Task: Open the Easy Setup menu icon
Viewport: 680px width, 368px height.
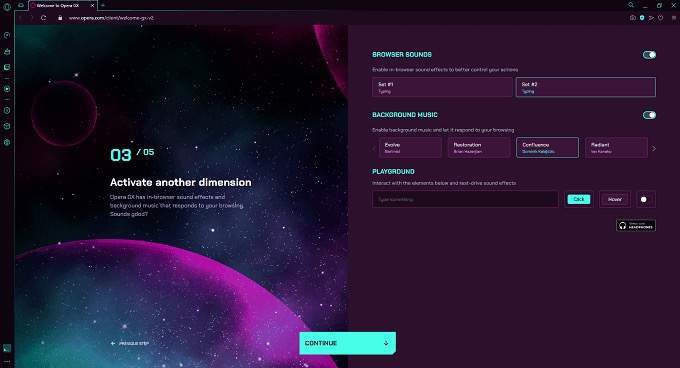Action: click(673, 18)
